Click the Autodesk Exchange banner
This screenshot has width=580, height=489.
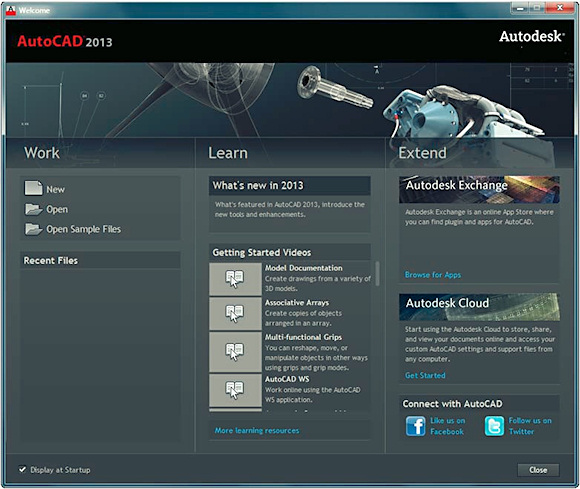pos(479,189)
